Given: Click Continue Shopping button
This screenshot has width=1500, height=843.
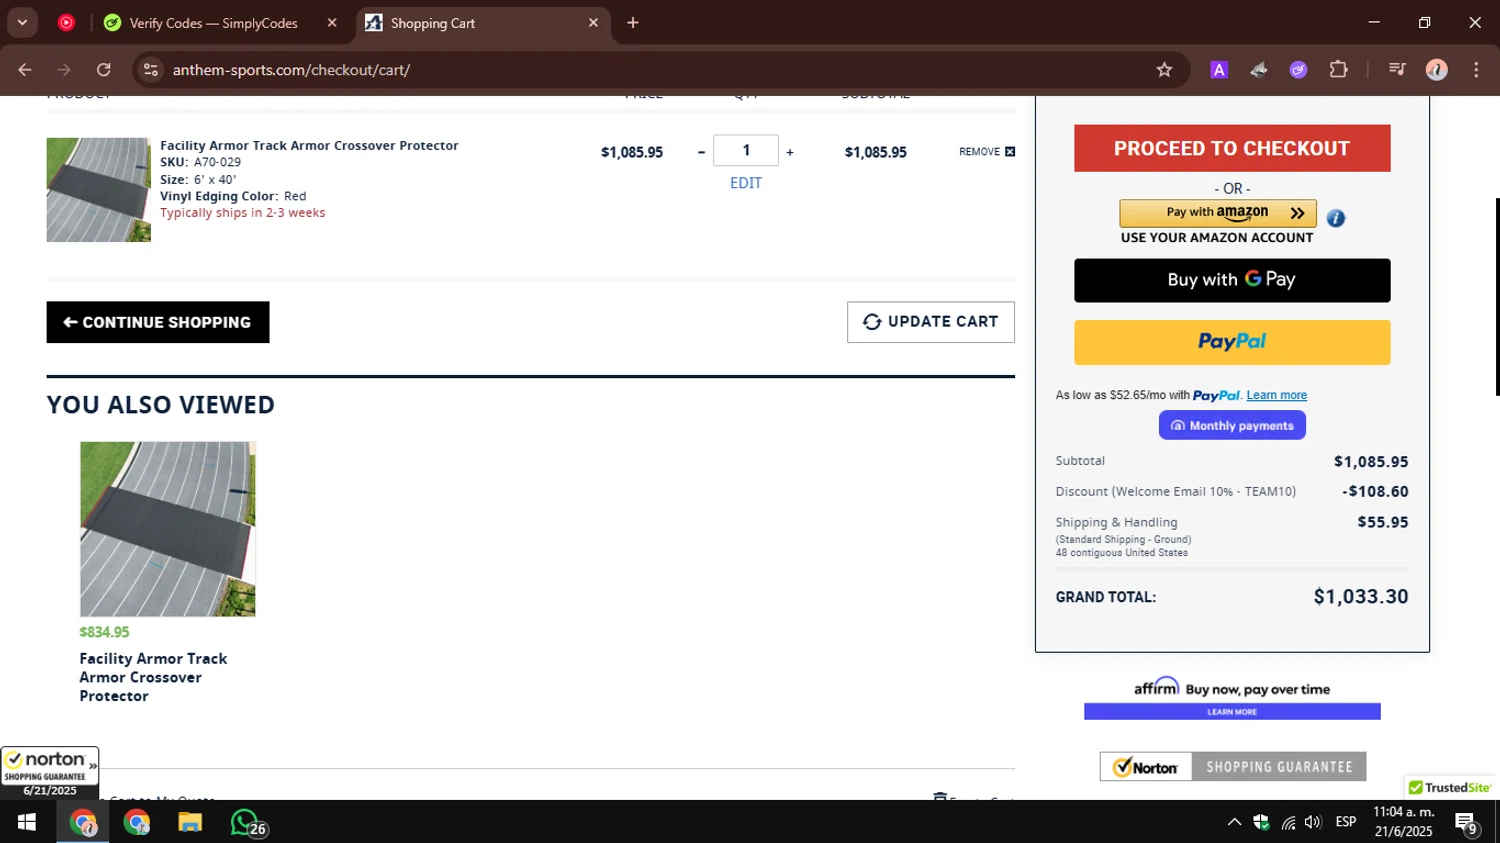Looking at the screenshot, I should coord(158,322).
